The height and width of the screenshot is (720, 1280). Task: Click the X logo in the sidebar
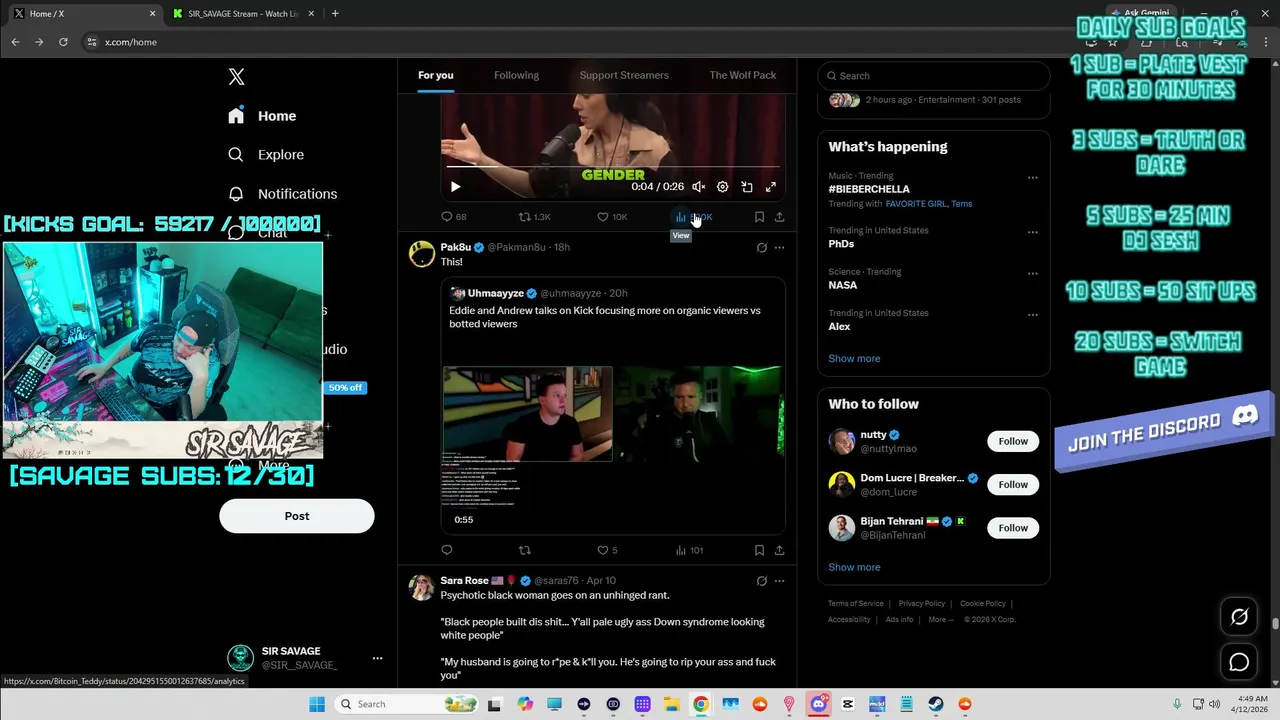click(236, 77)
